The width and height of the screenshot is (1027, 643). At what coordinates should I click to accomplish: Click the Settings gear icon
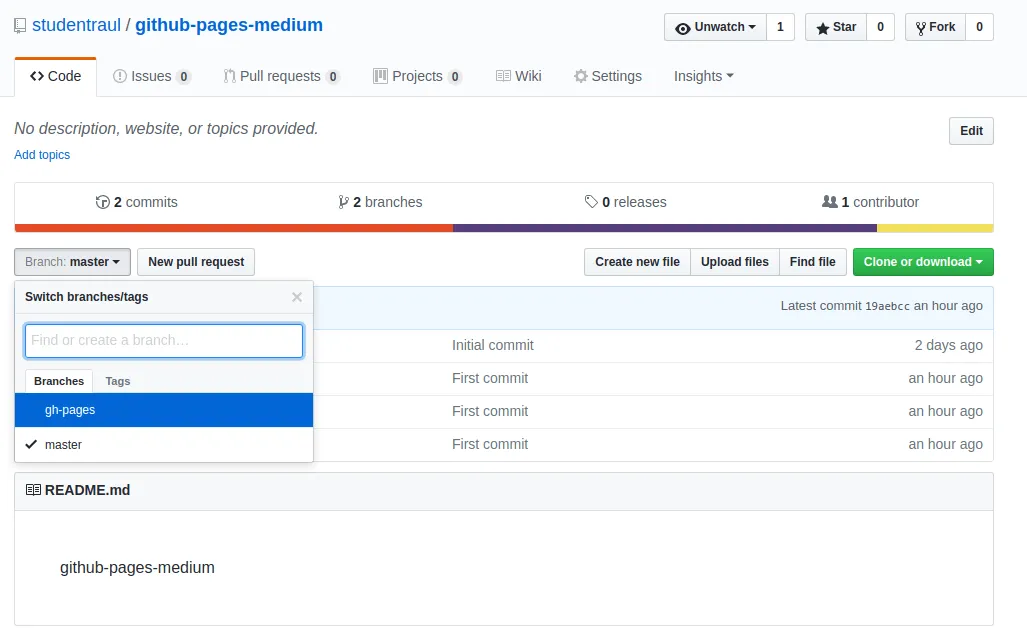tap(580, 76)
